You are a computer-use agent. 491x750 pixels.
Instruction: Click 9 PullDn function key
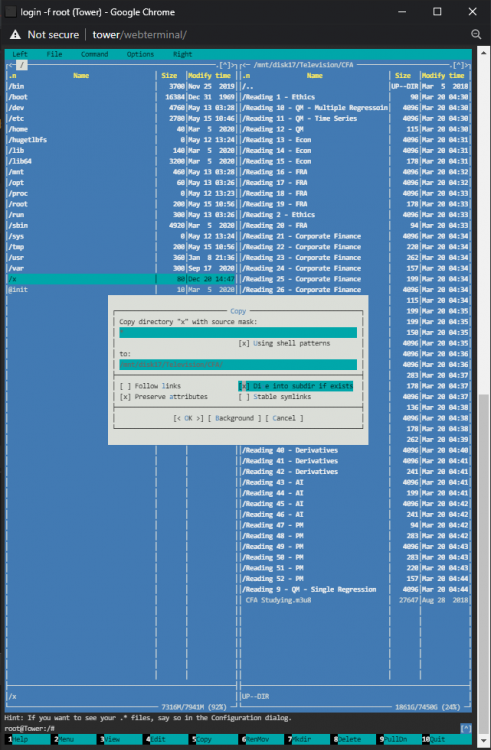pyautogui.click(x=400, y=739)
